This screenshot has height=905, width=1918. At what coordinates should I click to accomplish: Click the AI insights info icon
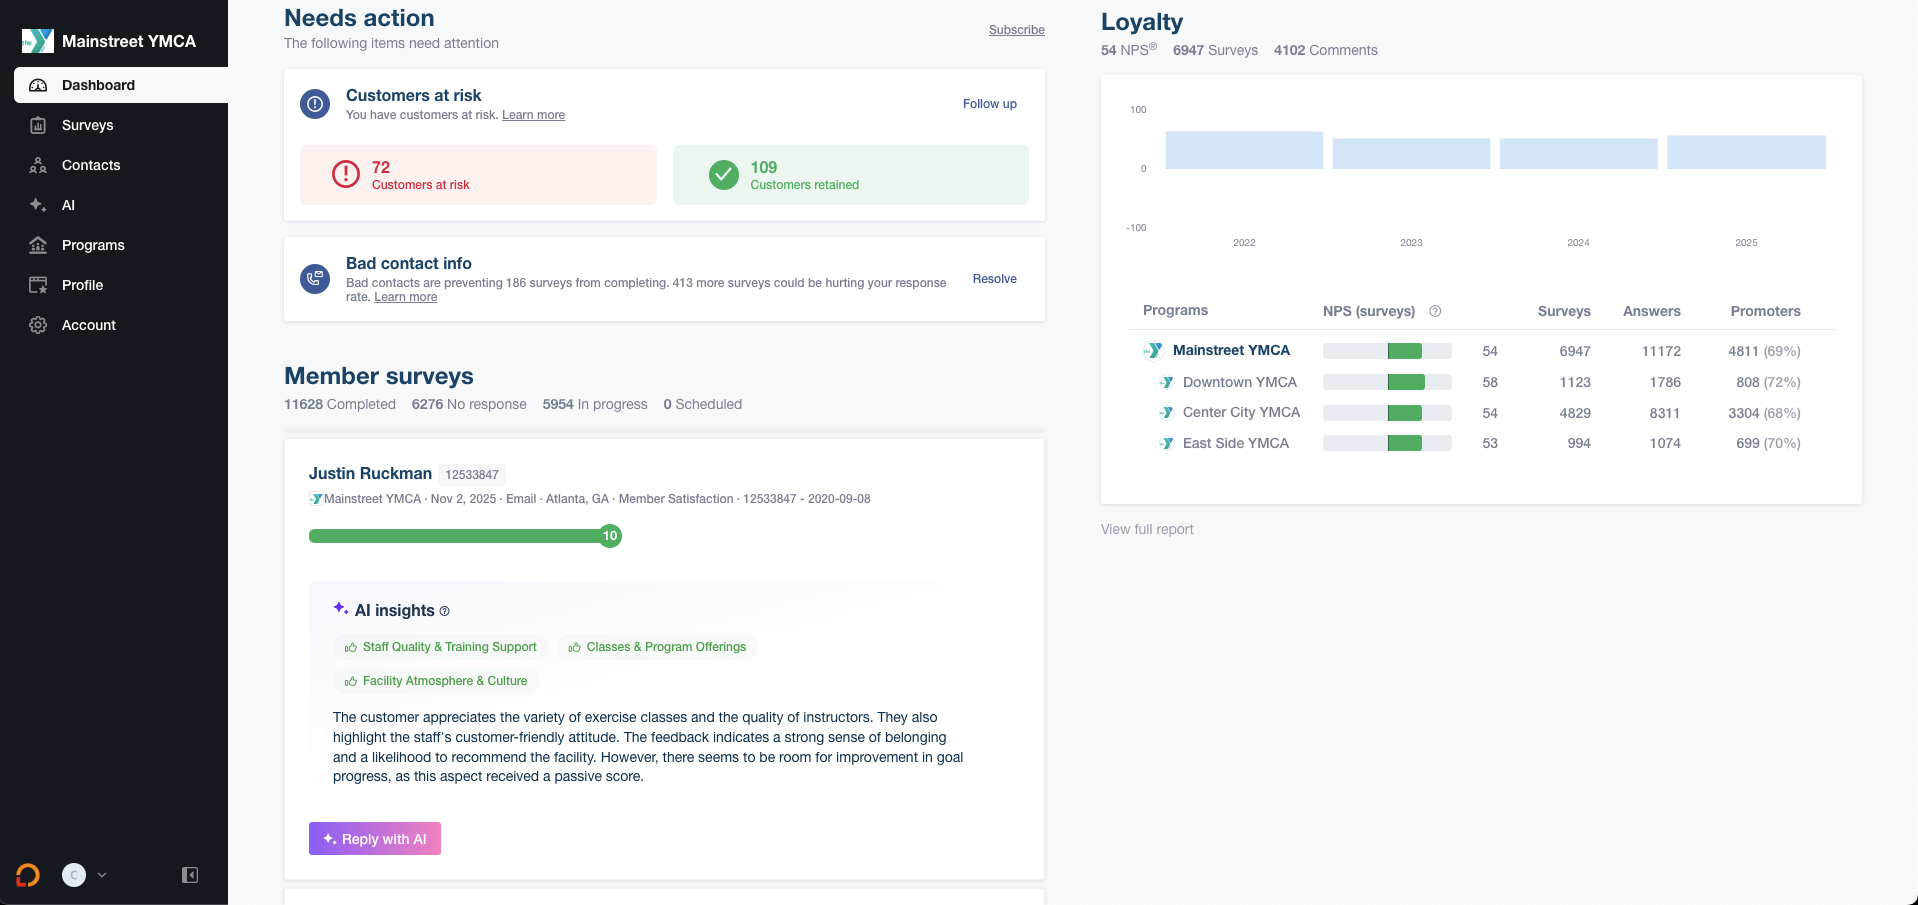coord(445,611)
